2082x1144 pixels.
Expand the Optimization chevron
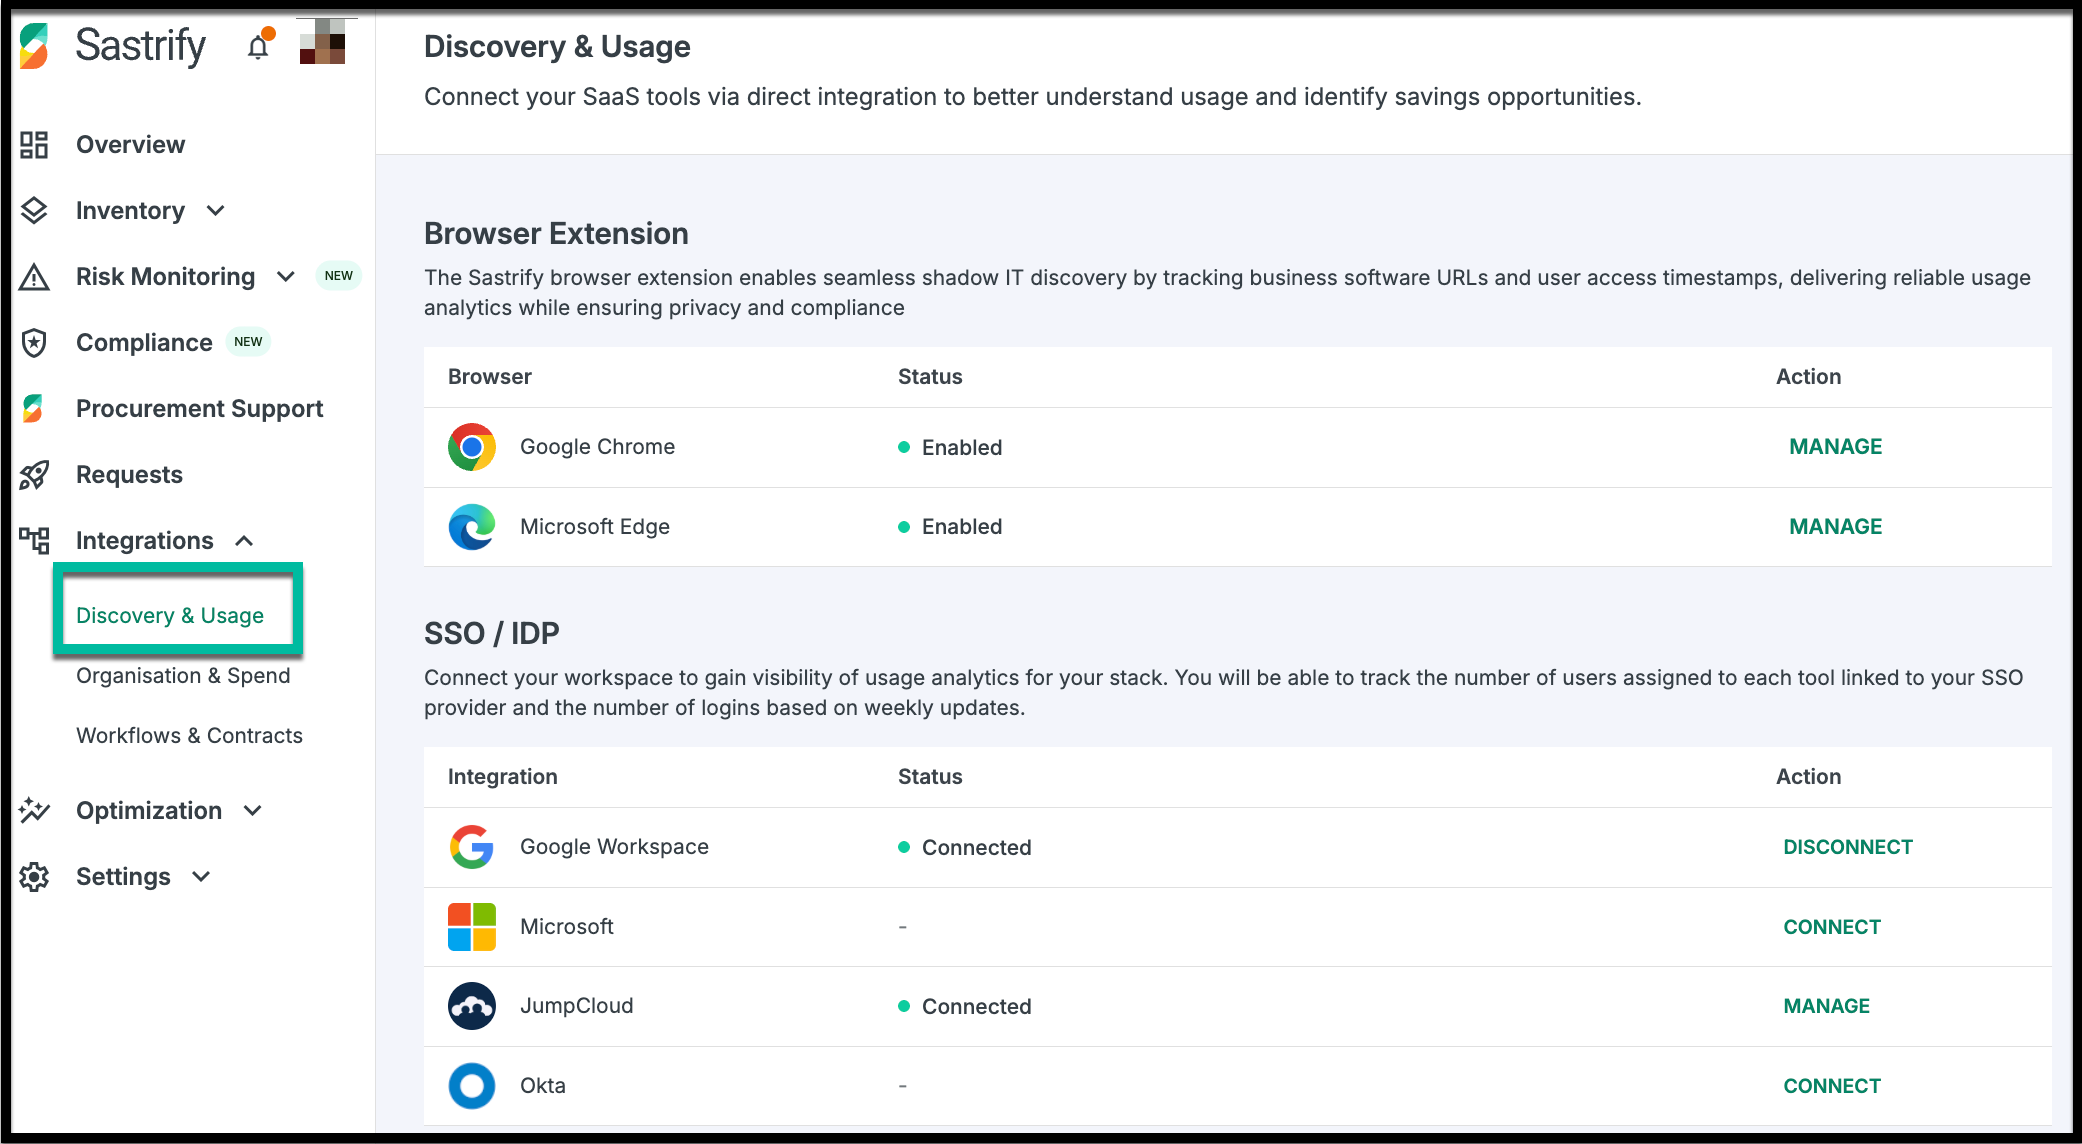(x=253, y=810)
